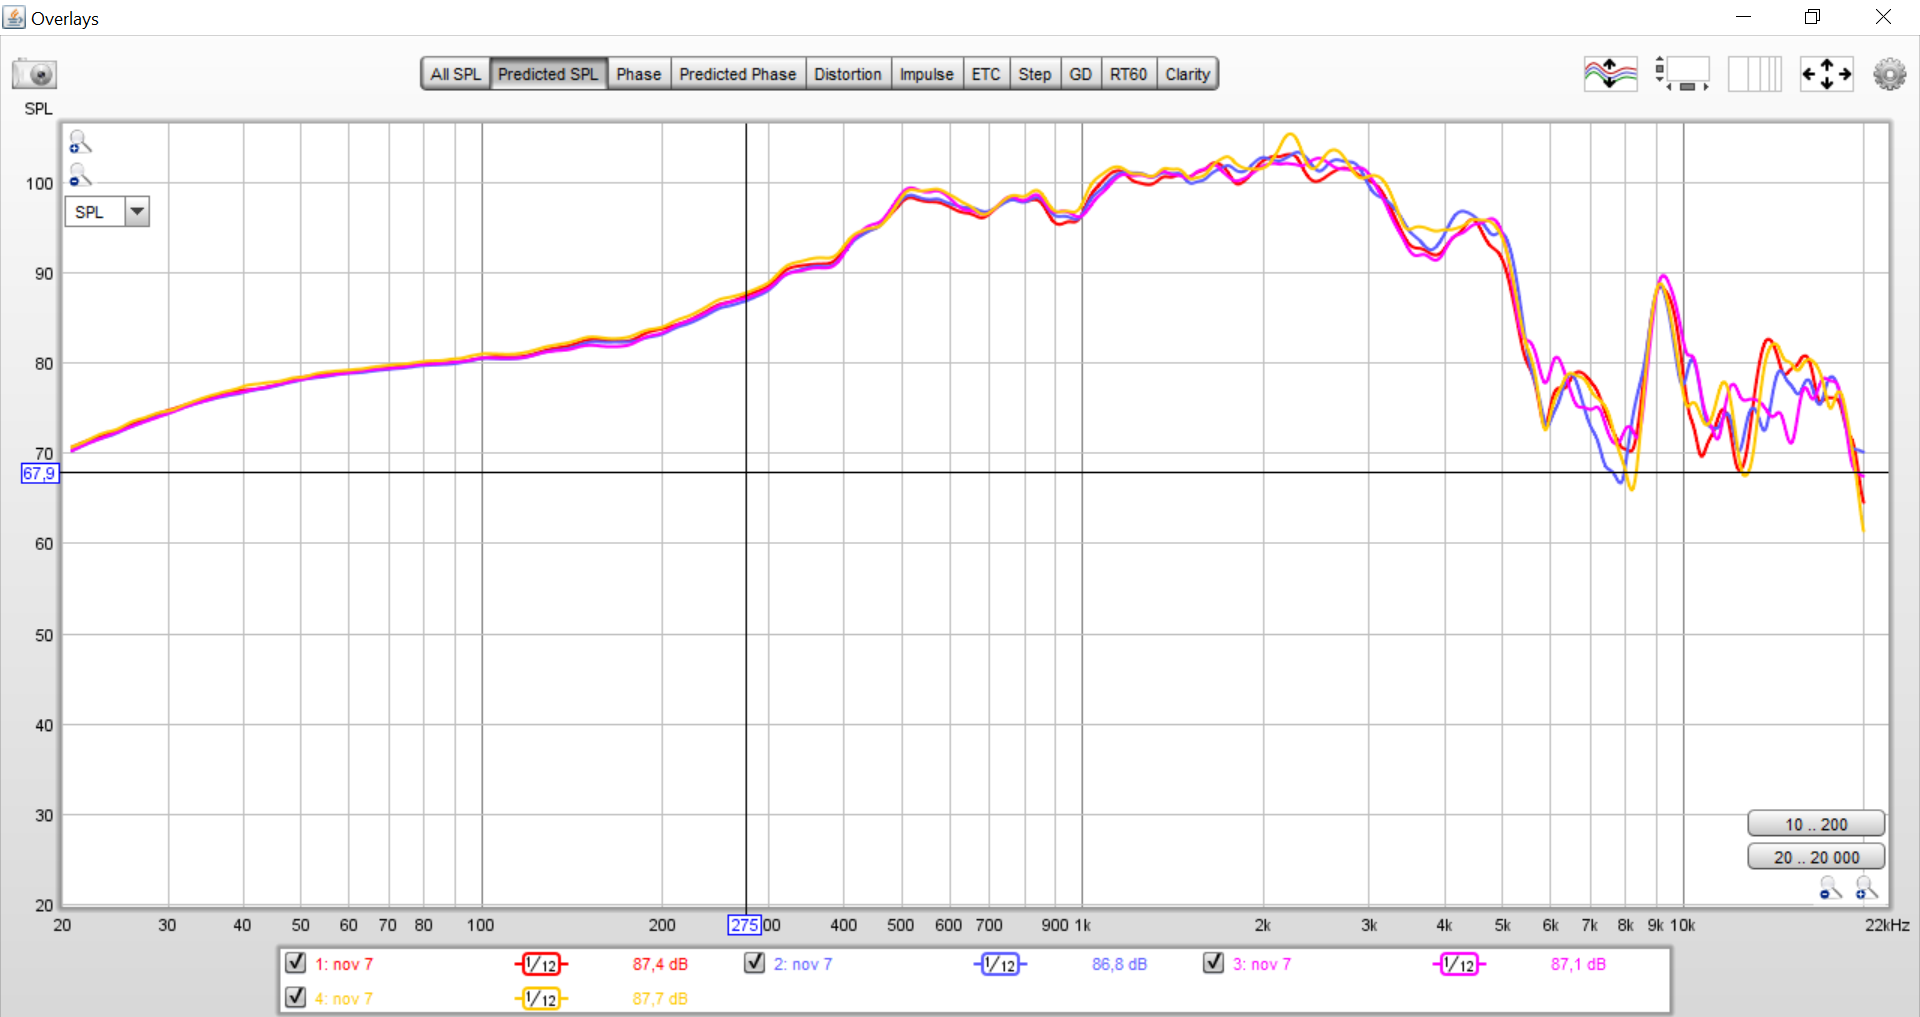
Task: Open graph controls with the gear icon
Action: [1889, 74]
